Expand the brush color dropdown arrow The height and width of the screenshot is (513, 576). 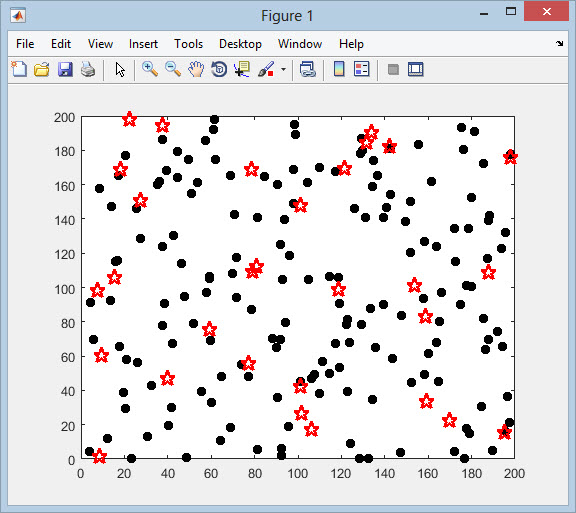[x=283, y=69]
